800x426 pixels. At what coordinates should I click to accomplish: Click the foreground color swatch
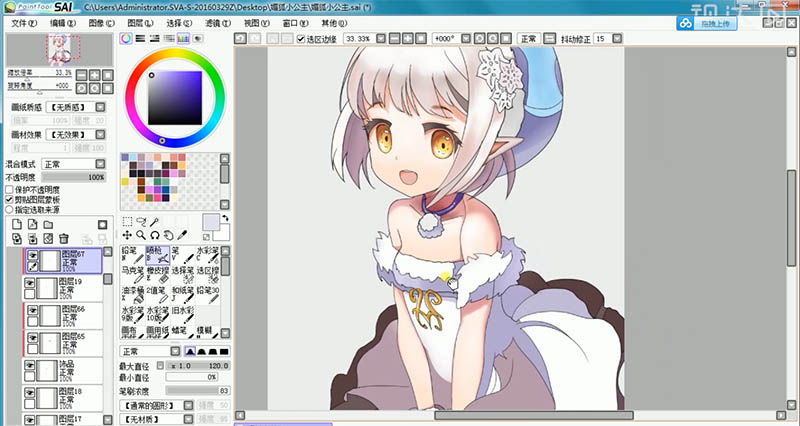pos(210,222)
